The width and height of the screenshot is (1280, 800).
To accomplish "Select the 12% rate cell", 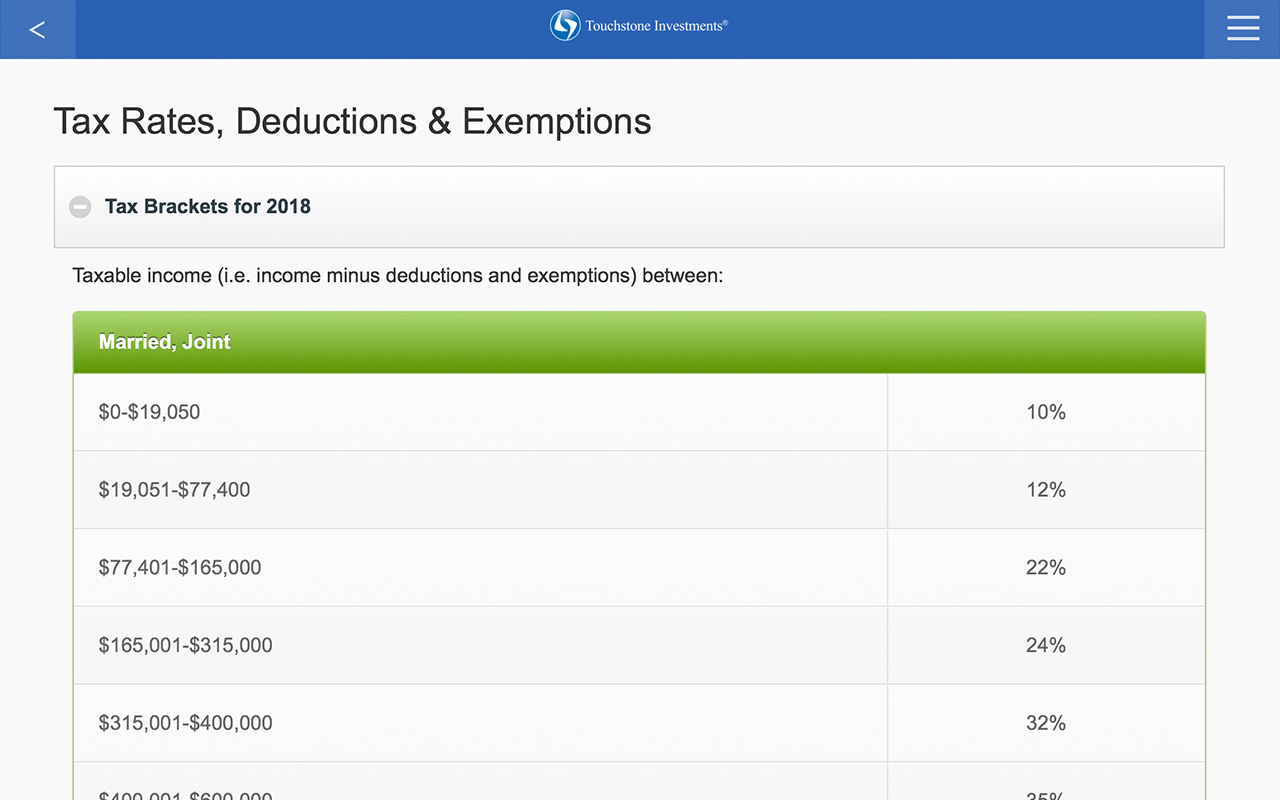I will (x=1046, y=489).
